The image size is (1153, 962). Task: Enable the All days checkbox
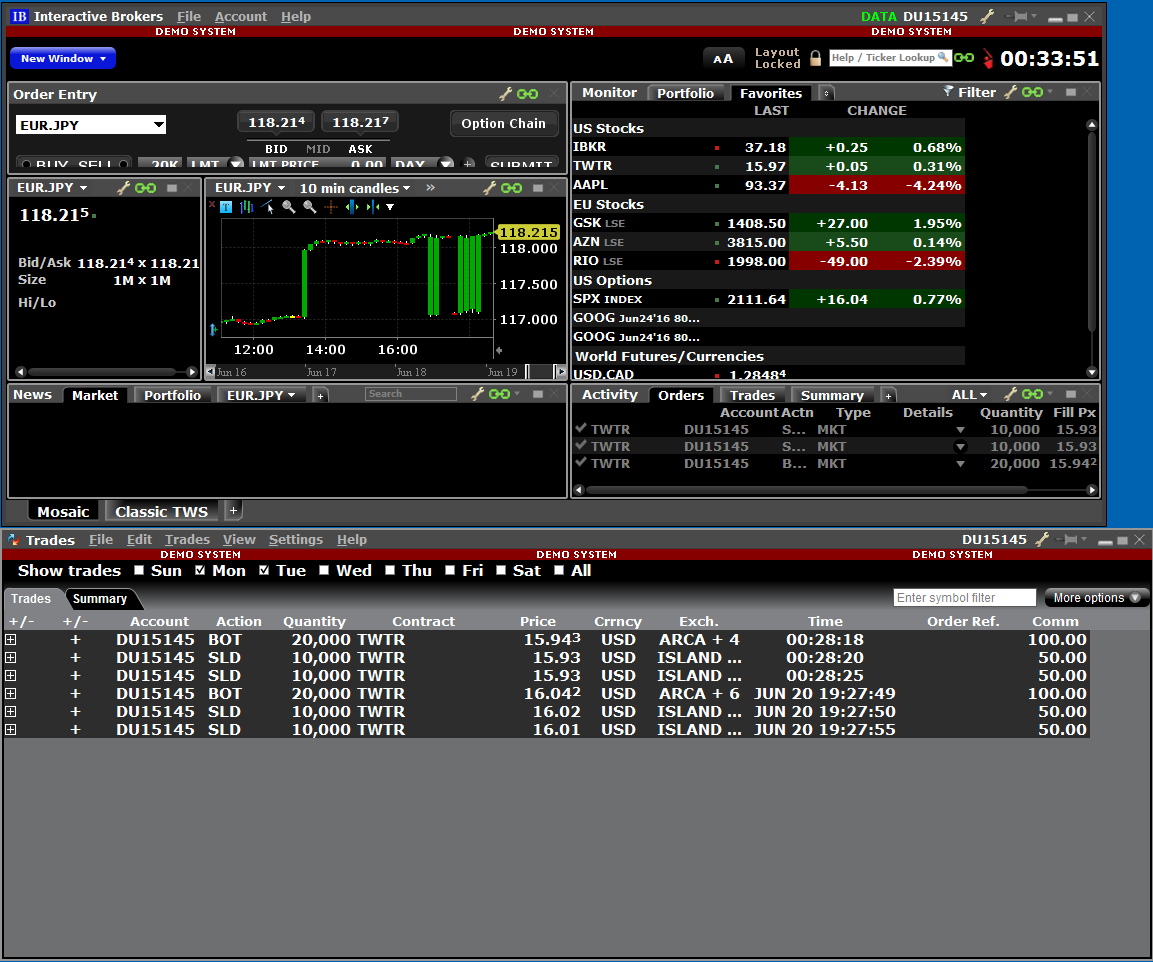(558, 571)
